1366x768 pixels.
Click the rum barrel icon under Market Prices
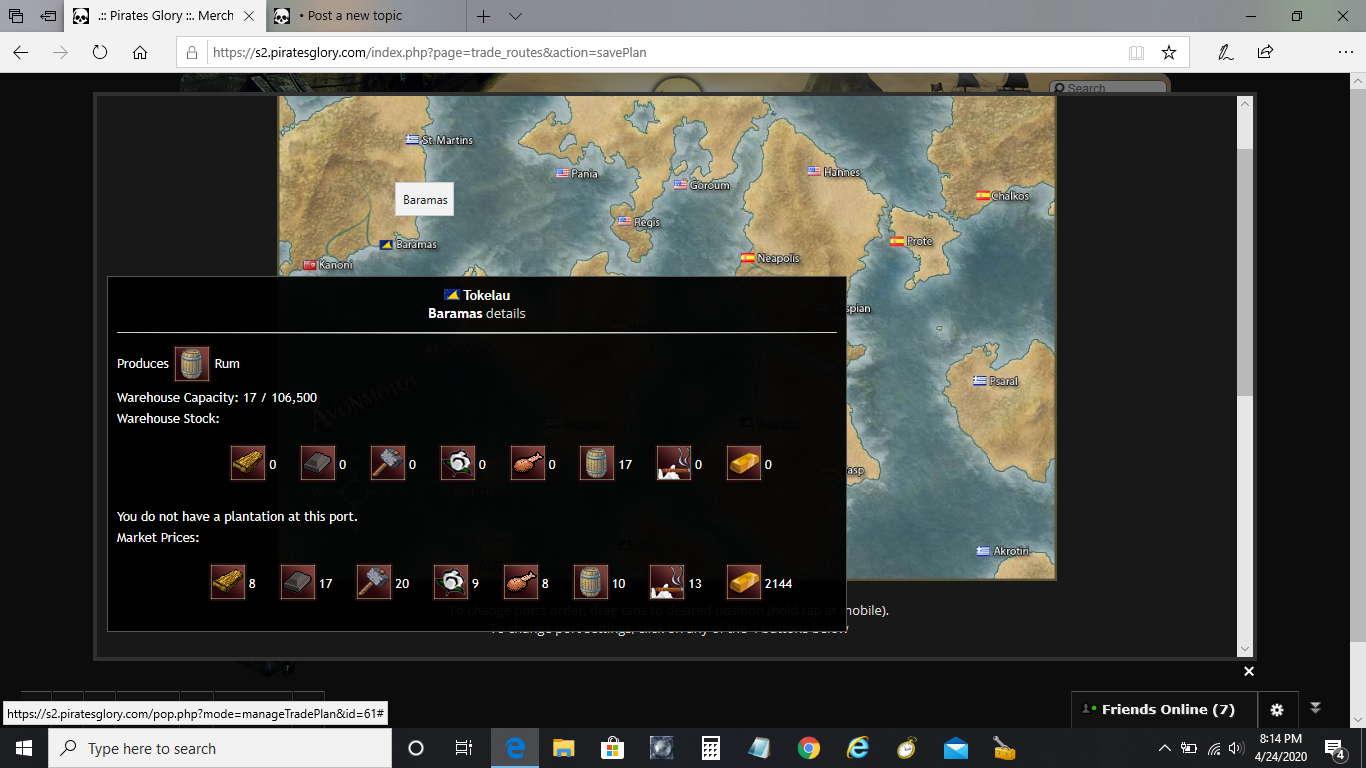point(591,582)
